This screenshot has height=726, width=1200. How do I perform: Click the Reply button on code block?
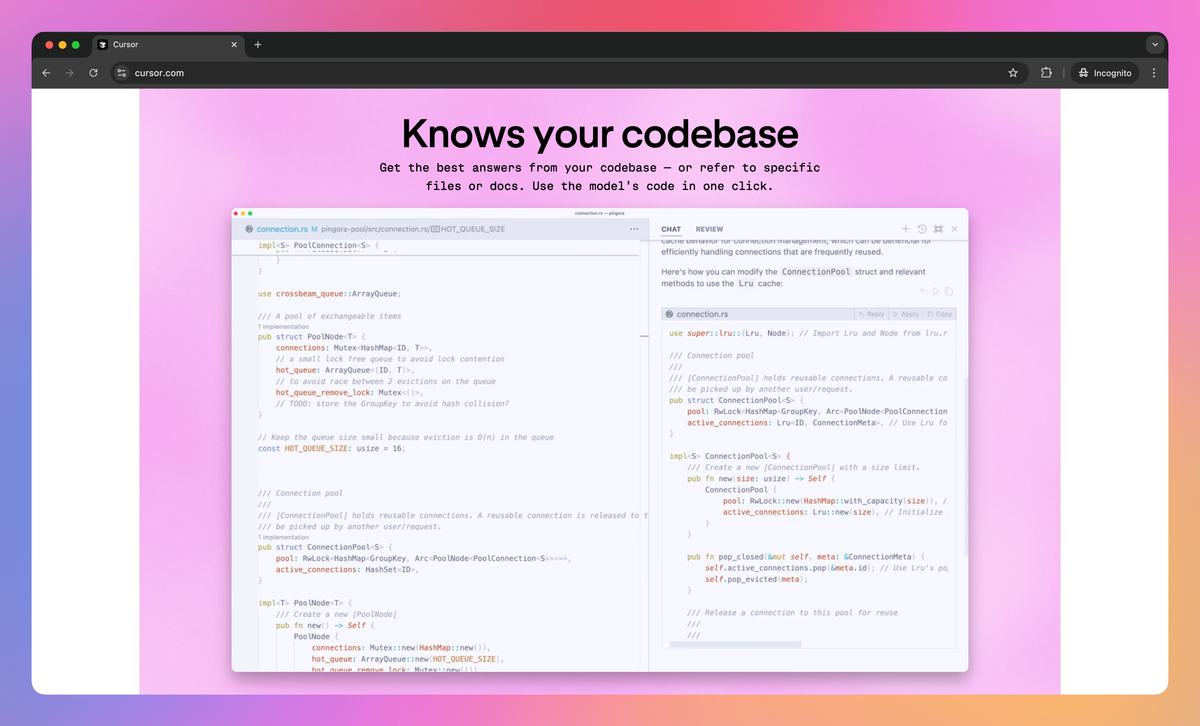point(872,314)
